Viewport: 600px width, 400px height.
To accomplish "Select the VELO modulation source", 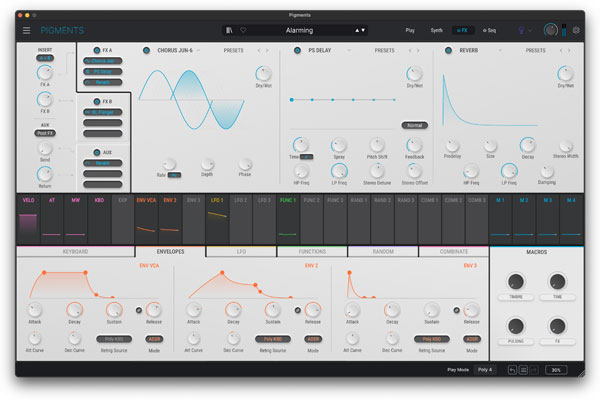I will (x=28, y=219).
